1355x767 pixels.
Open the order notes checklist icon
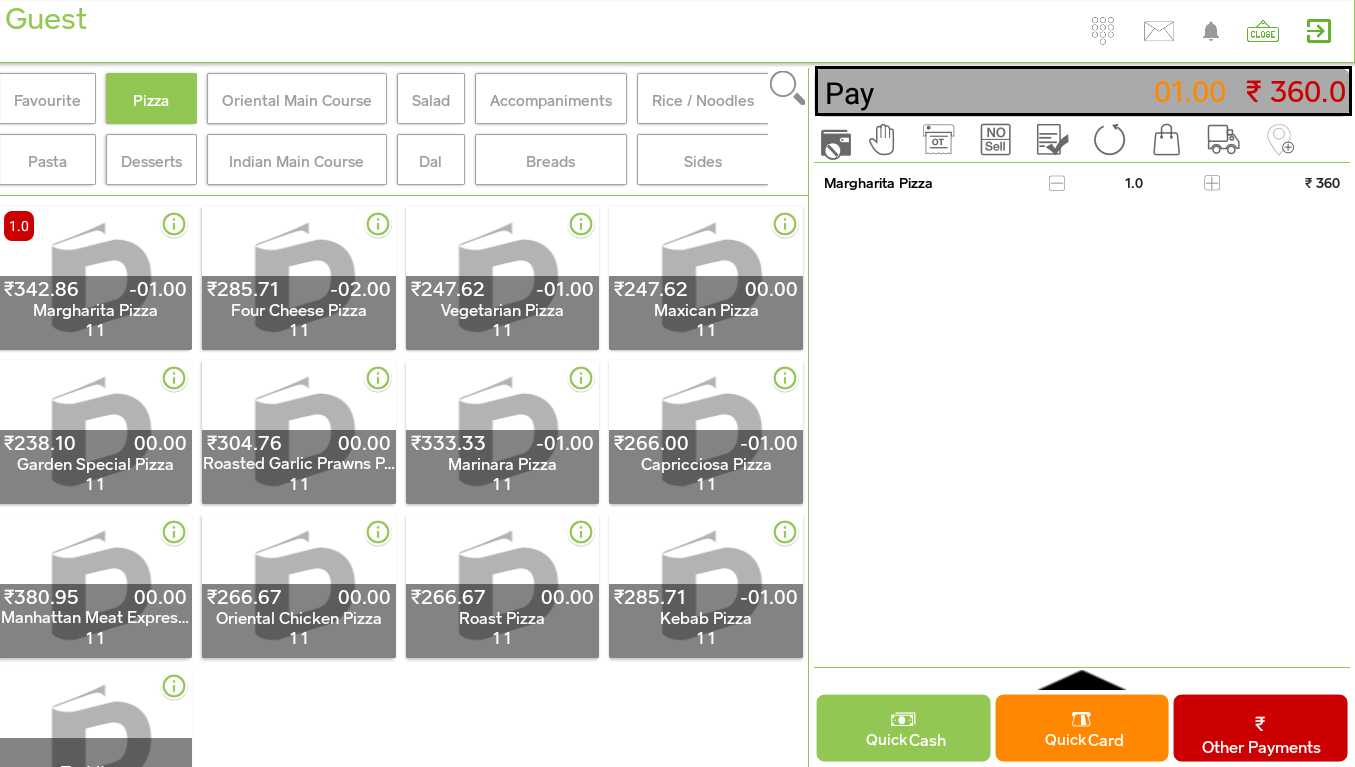point(1052,140)
